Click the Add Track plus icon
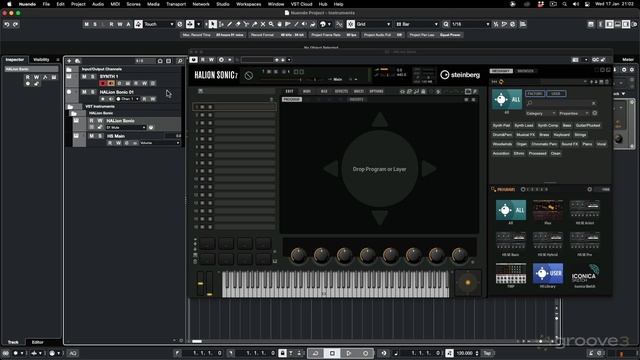 [69, 61]
